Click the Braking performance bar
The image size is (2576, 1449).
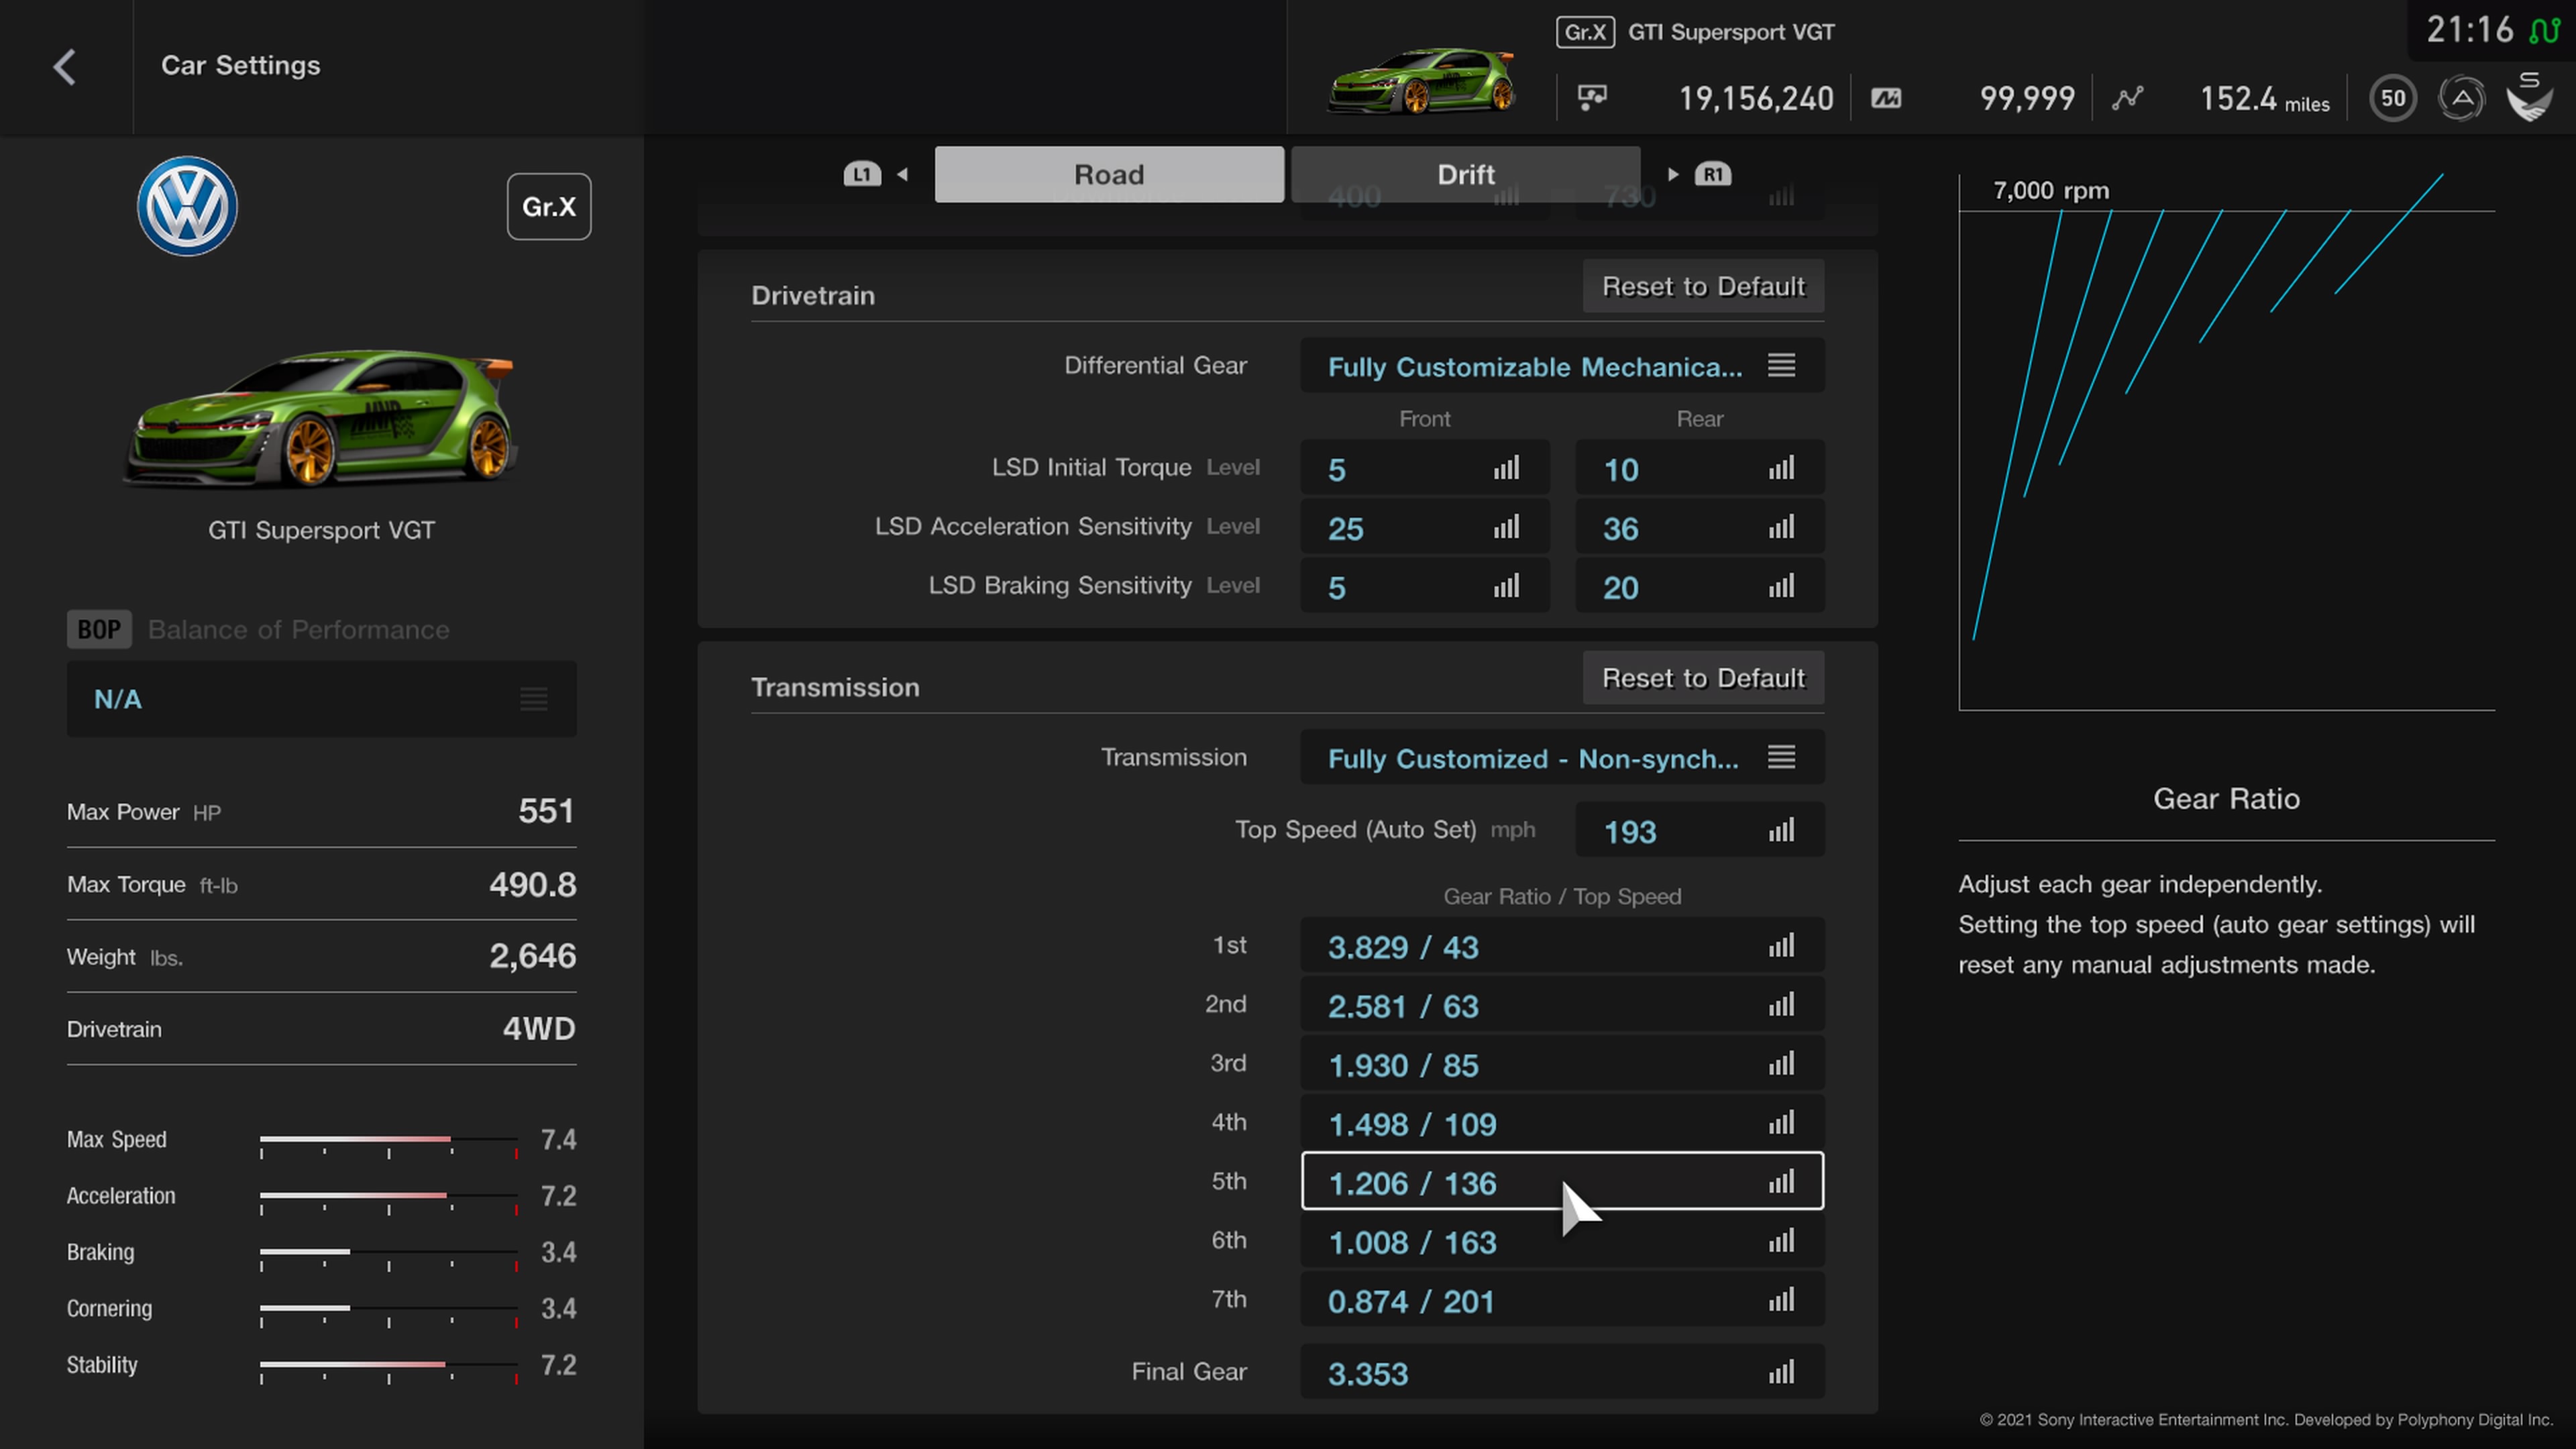tap(388, 1253)
